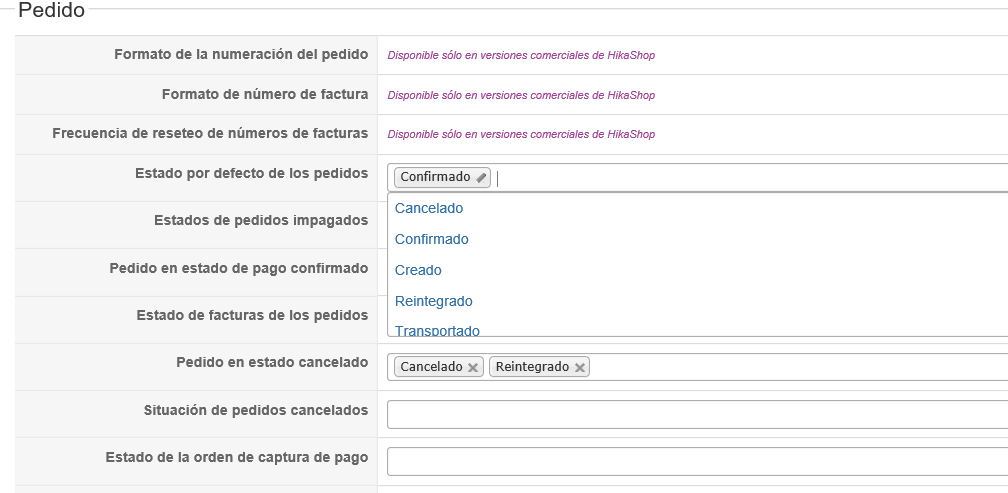Remove the Reintegrado tag via its x icon
Screen dimensions: 1008x493
click(x=579, y=368)
